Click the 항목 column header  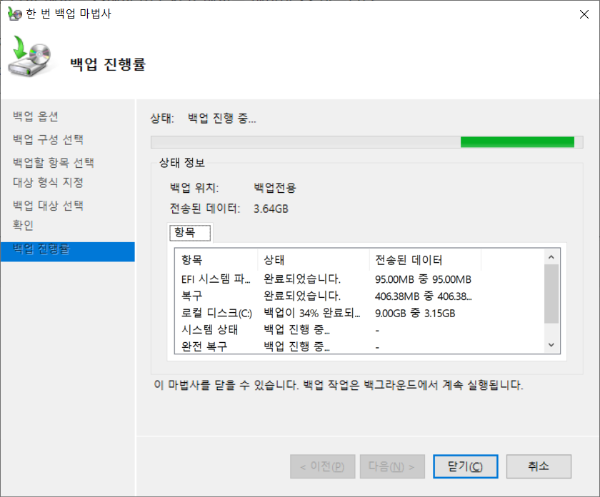[x=216, y=260]
